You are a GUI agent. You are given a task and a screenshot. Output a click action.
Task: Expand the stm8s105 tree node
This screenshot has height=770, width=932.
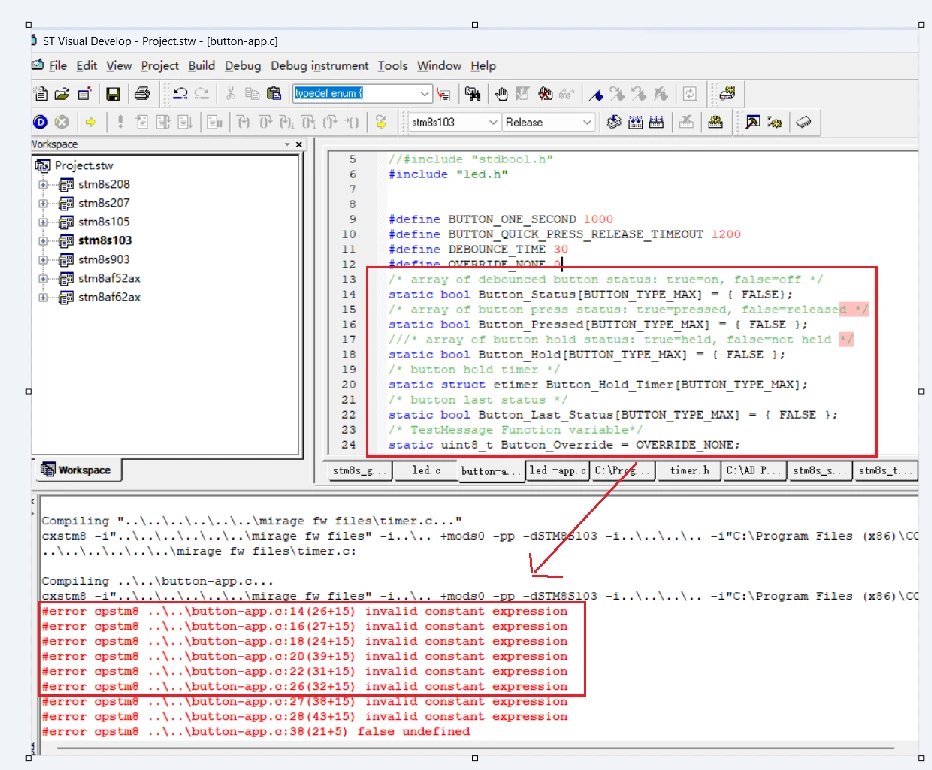click(x=43, y=222)
